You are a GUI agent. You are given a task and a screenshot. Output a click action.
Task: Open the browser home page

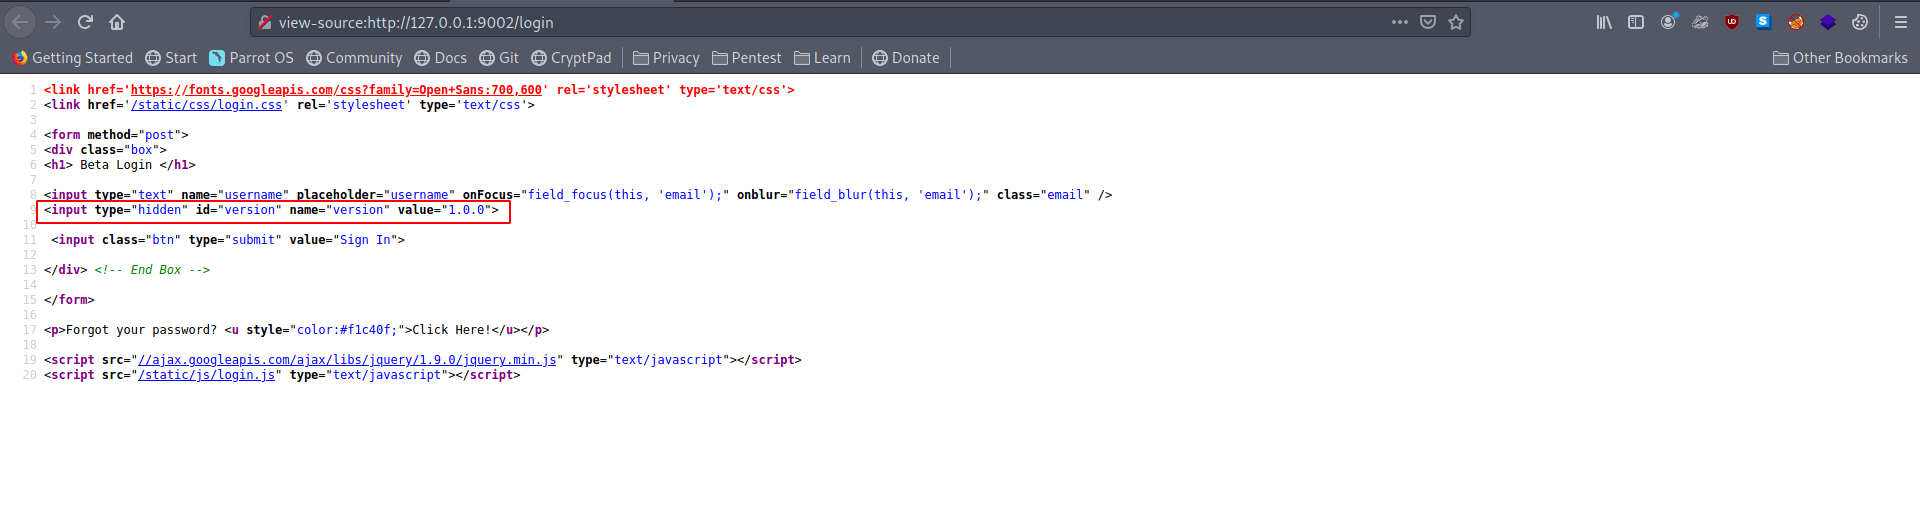117,22
